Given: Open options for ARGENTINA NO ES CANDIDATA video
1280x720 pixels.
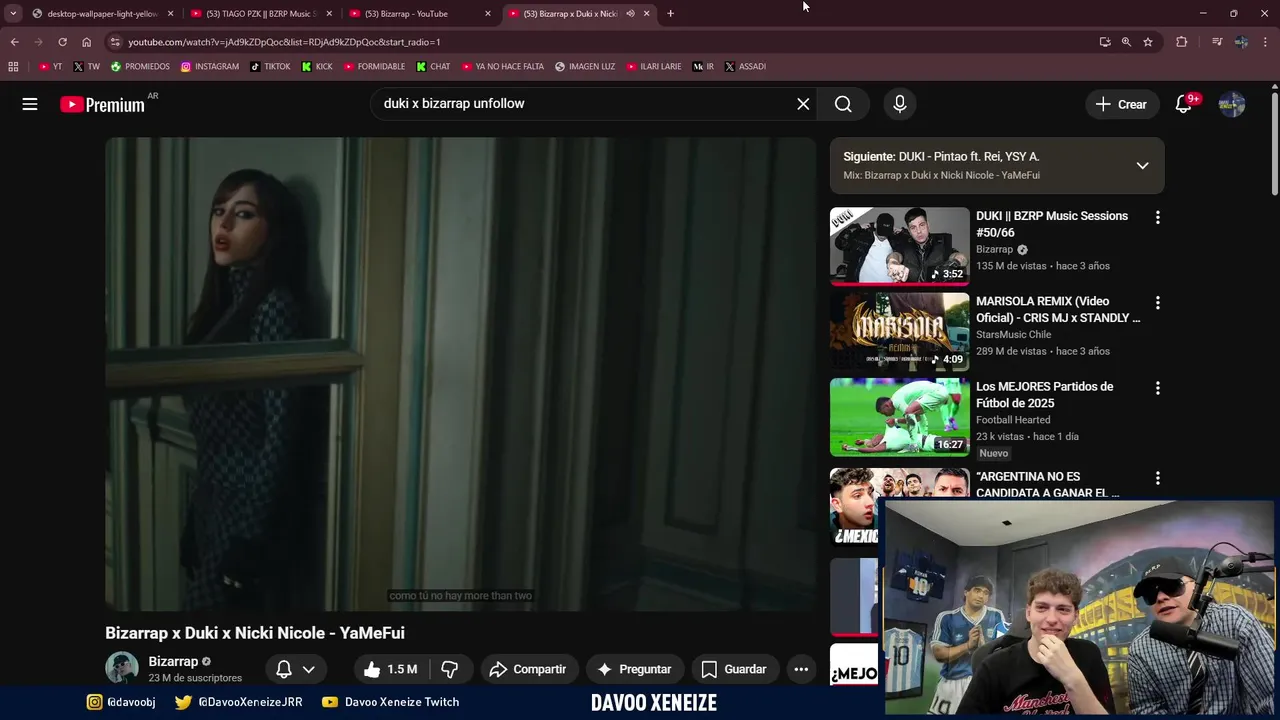Looking at the screenshot, I should click(x=1158, y=478).
